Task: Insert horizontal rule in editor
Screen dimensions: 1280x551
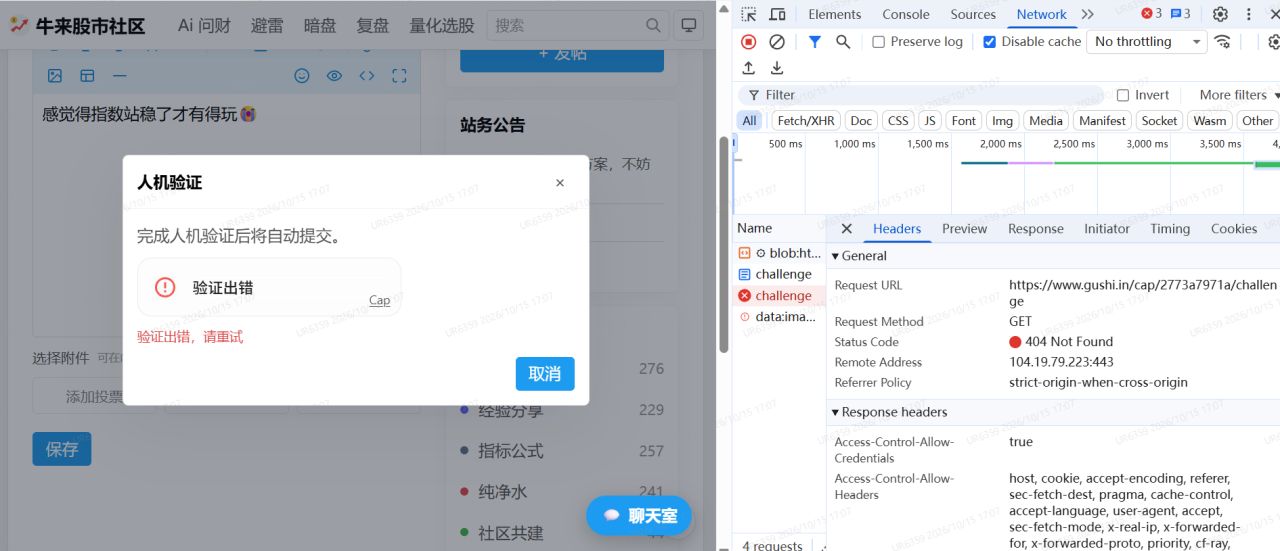Action: 119,76
